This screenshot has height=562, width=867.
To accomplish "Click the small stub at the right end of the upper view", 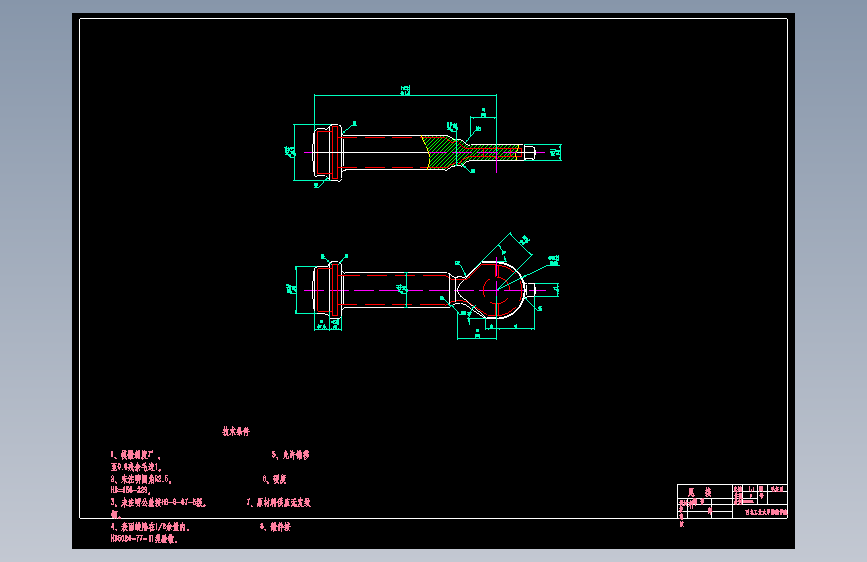I will [x=530, y=153].
